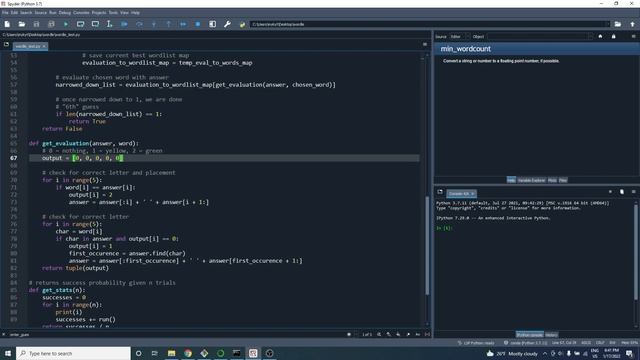Run the current cell

click(80, 24)
